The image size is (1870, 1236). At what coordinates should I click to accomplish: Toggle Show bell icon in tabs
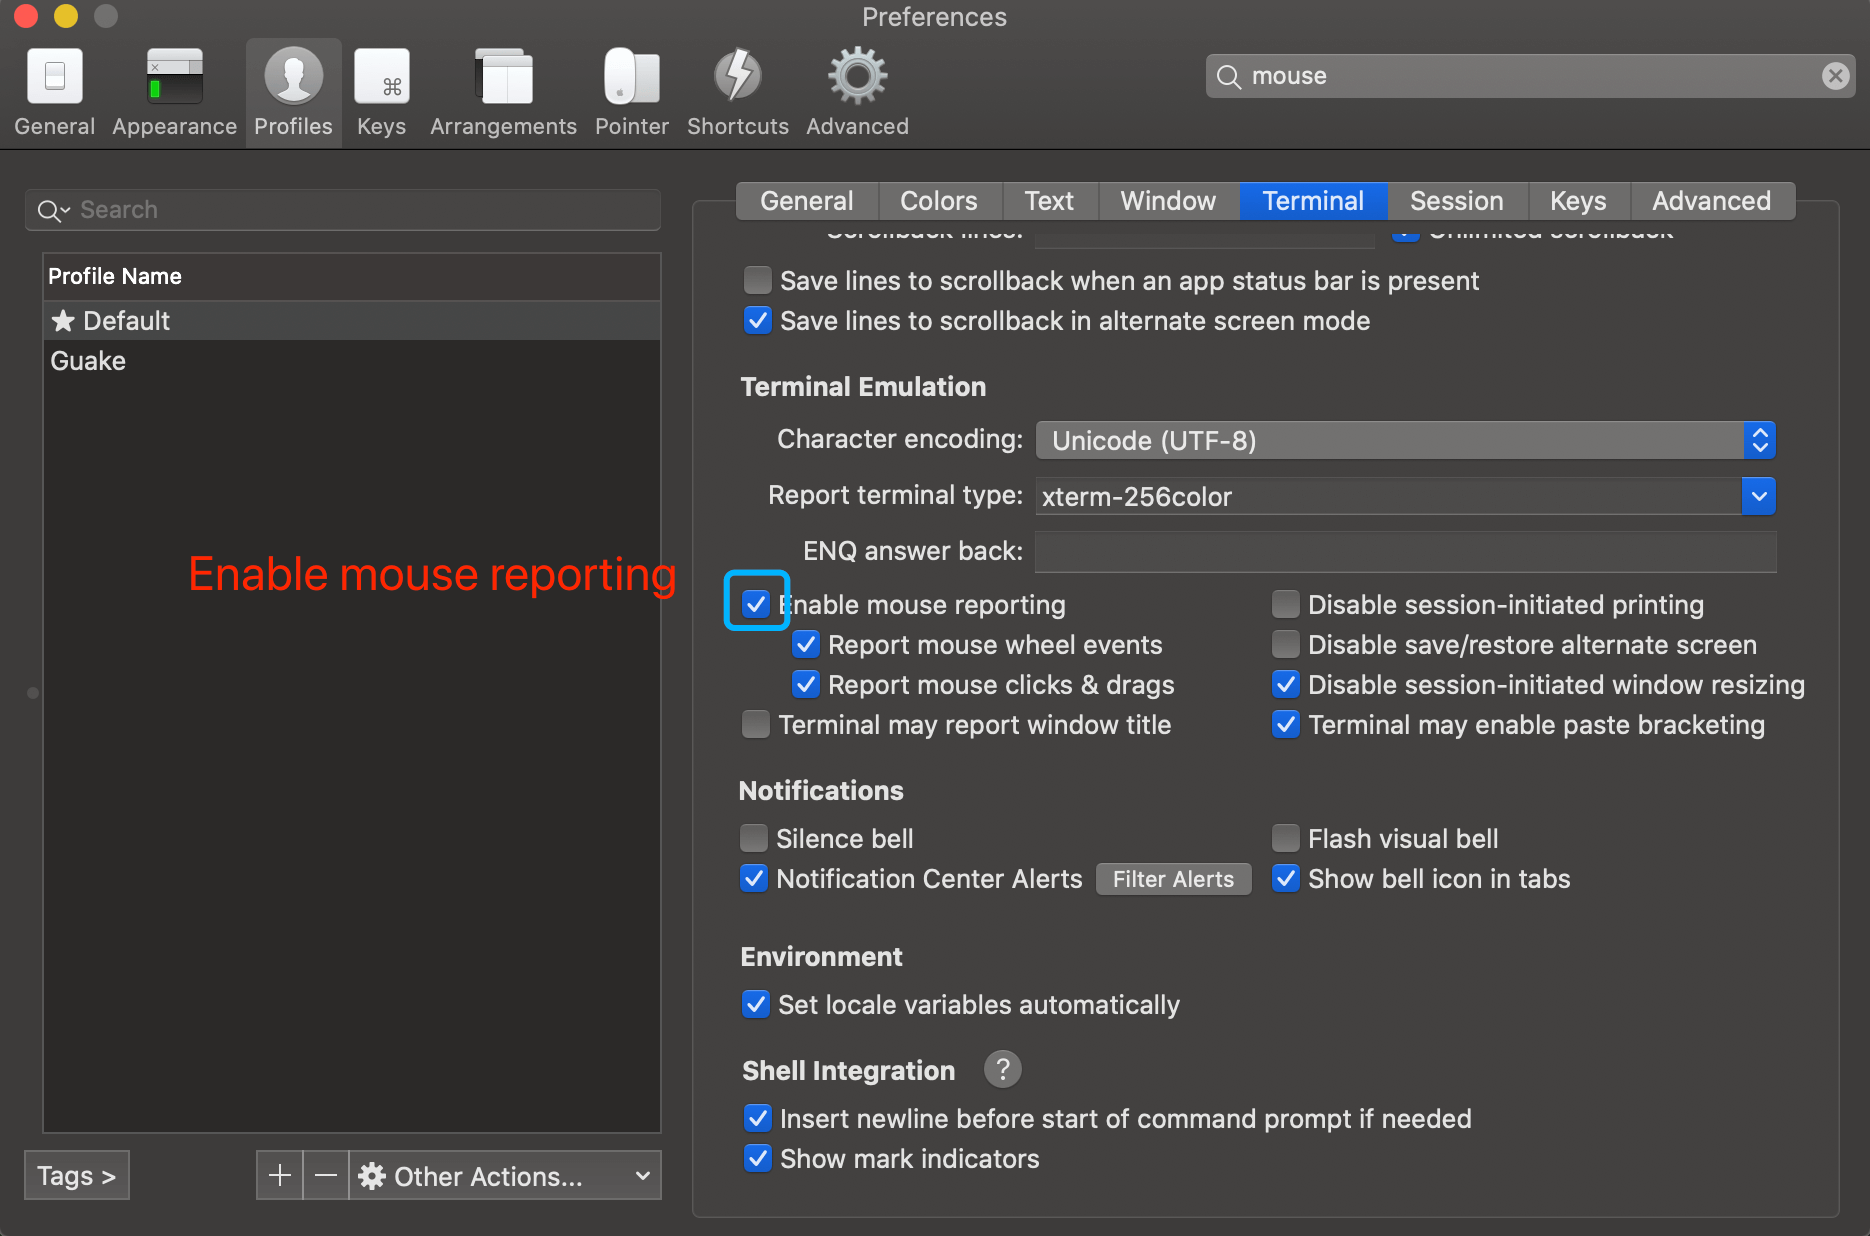click(1286, 878)
